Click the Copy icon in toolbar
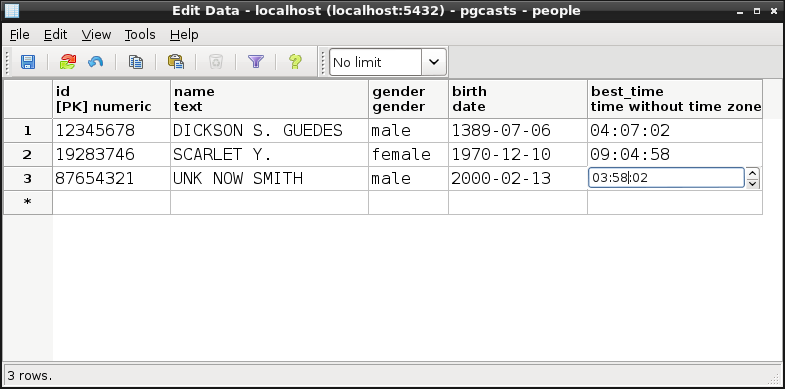 (136, 62)
